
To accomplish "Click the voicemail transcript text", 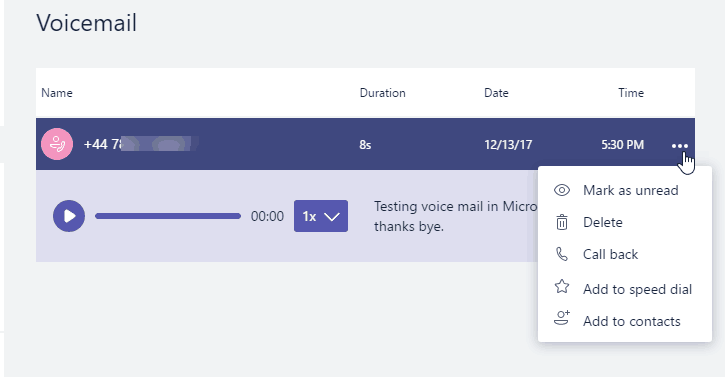I will click(455, 216).
